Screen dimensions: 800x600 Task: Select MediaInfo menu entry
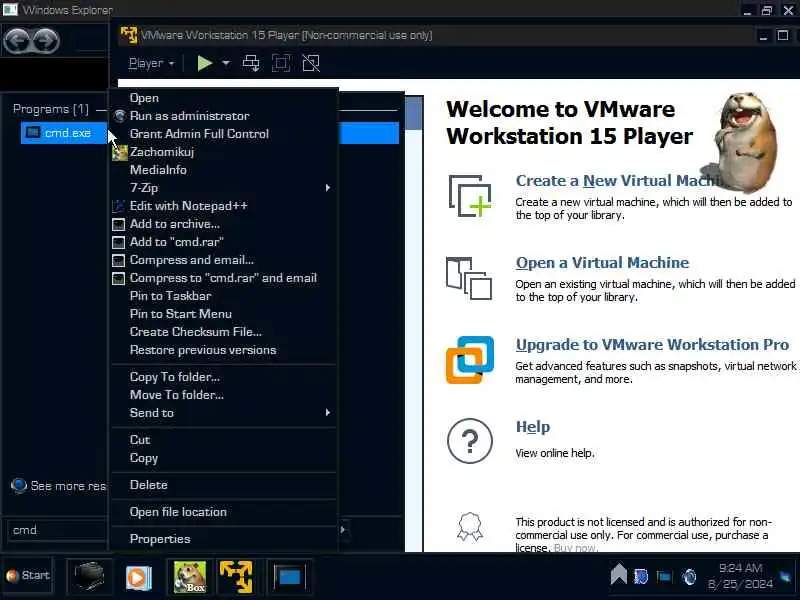coord(224,170)
